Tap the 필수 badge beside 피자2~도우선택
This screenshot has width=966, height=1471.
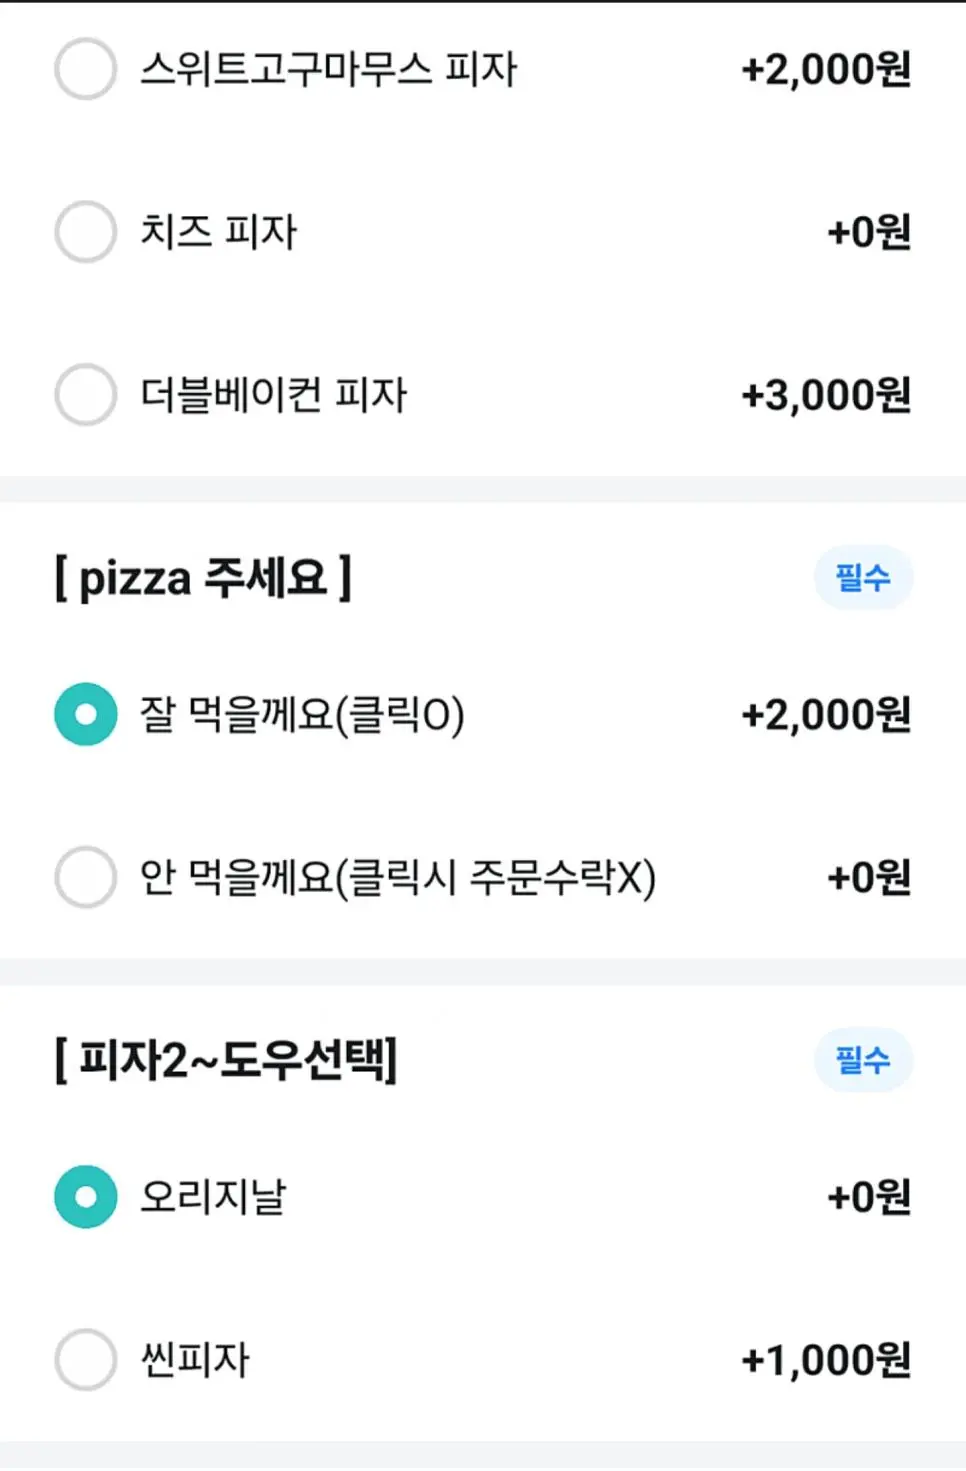[x=862, y=1059]
